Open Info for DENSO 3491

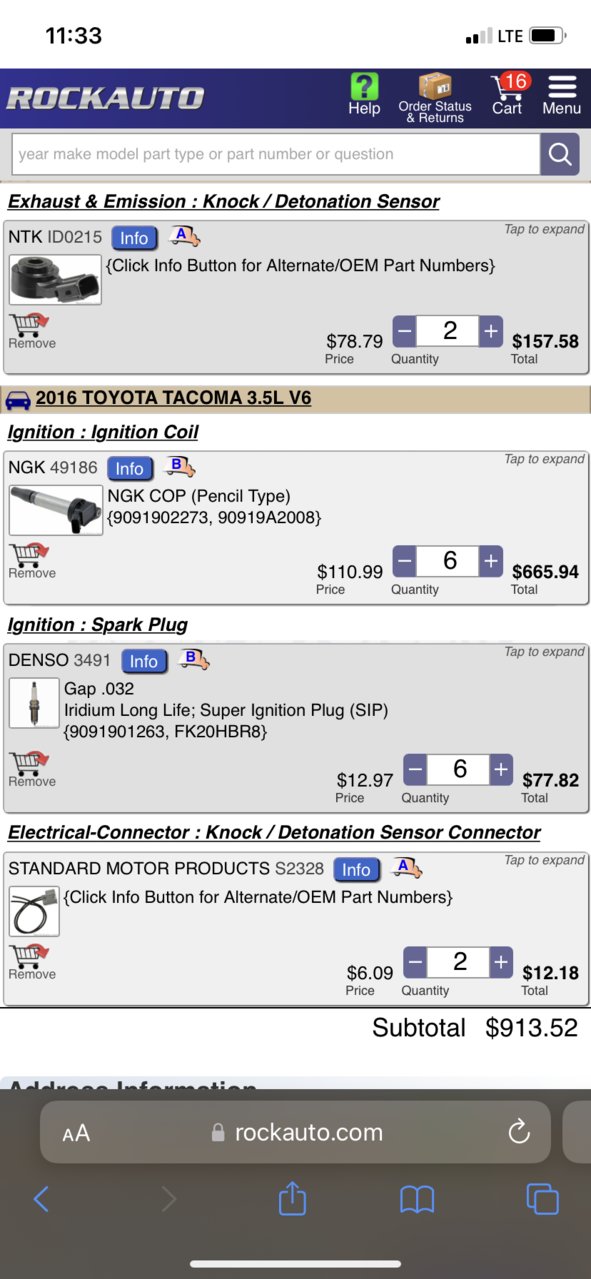(x=144, y=661)
